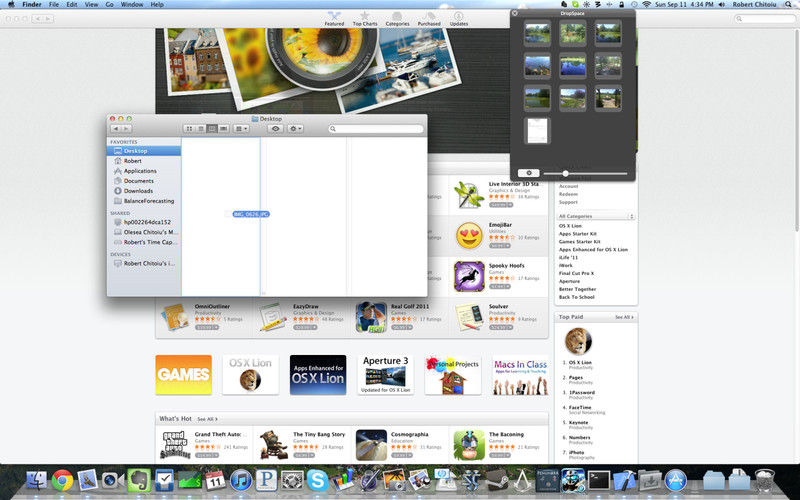Viewport: 800px width, 500px height.
Task: Open The Tiny Bang Story app icon
Action: [x=272, y=444]
